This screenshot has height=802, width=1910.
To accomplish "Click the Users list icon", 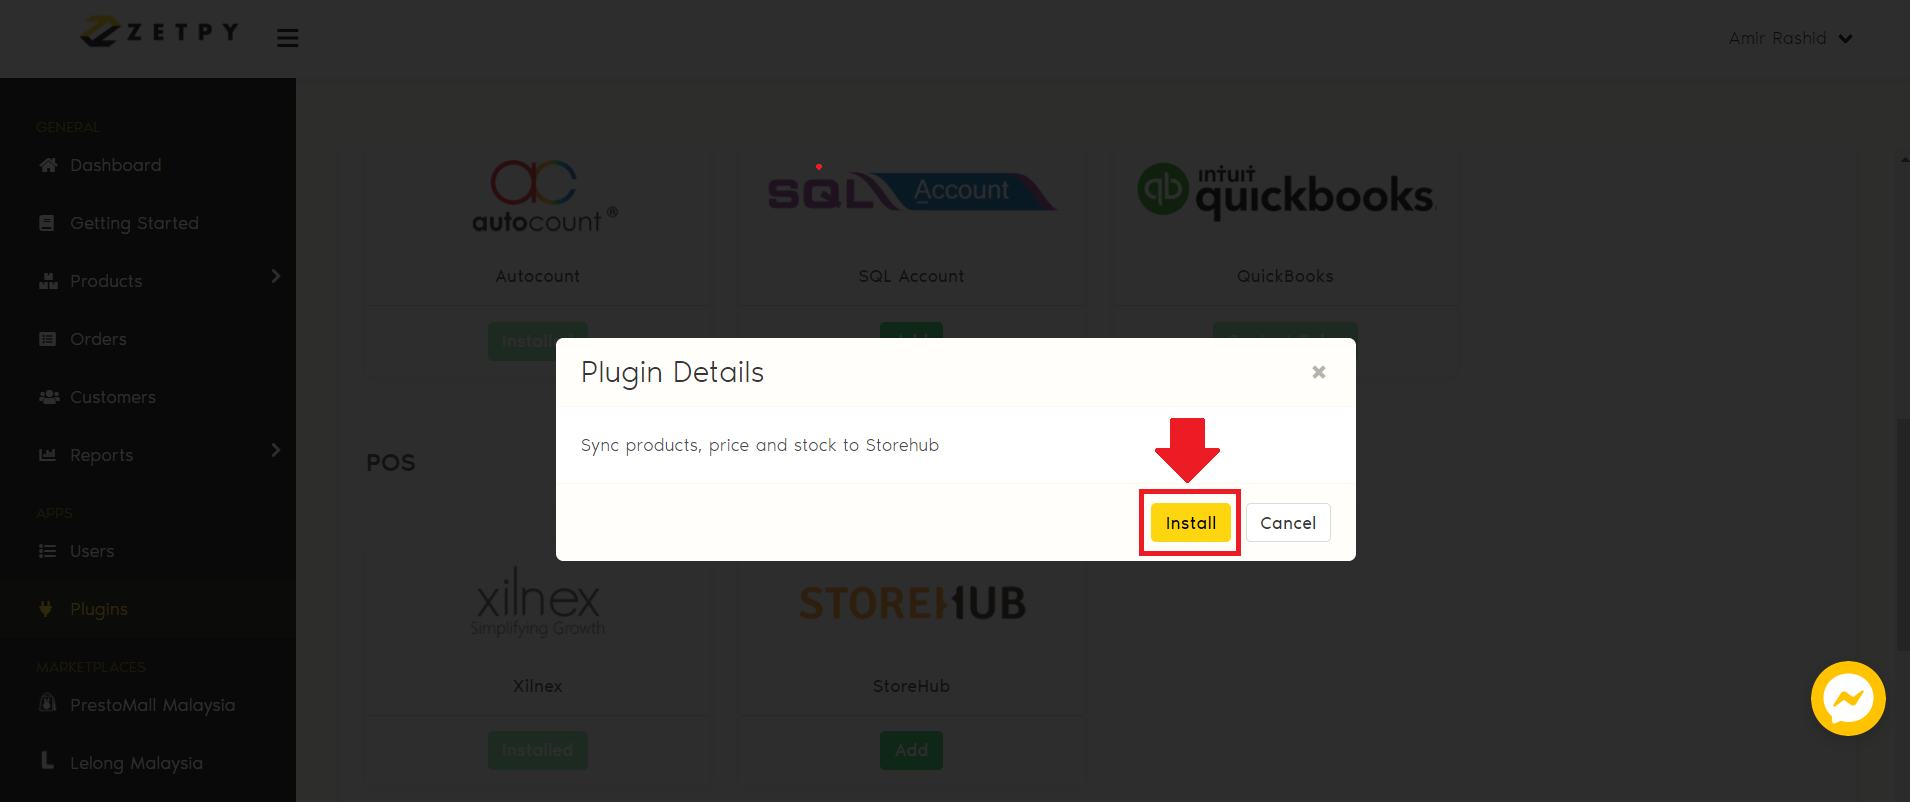I will pos(47,551).
